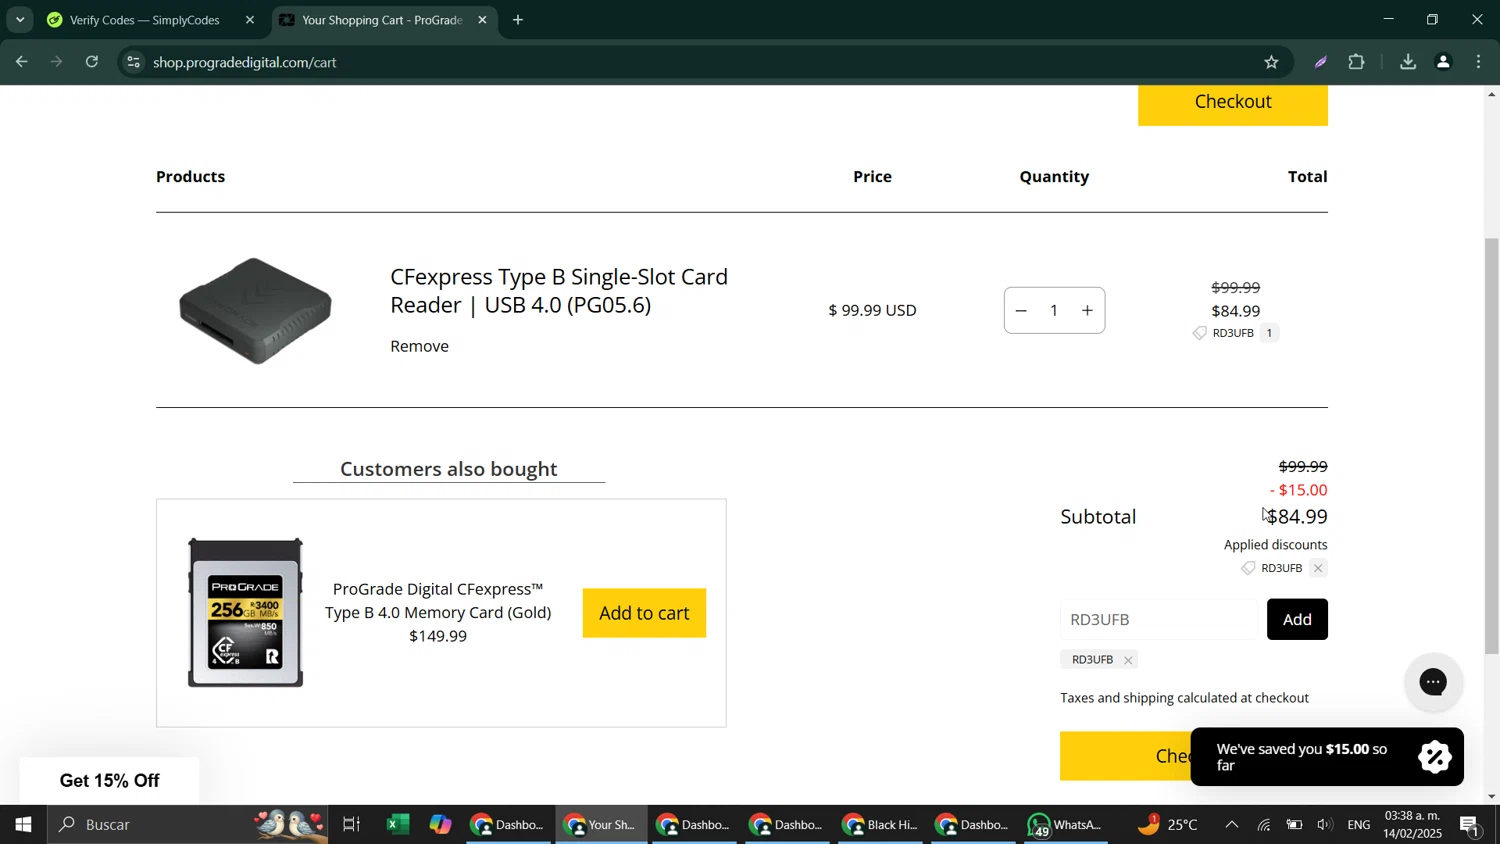Screen dimensions: 1500x844
Task: Switch to Black Hi... Chrome taskbar window
Action: click(x=880, y=825)
